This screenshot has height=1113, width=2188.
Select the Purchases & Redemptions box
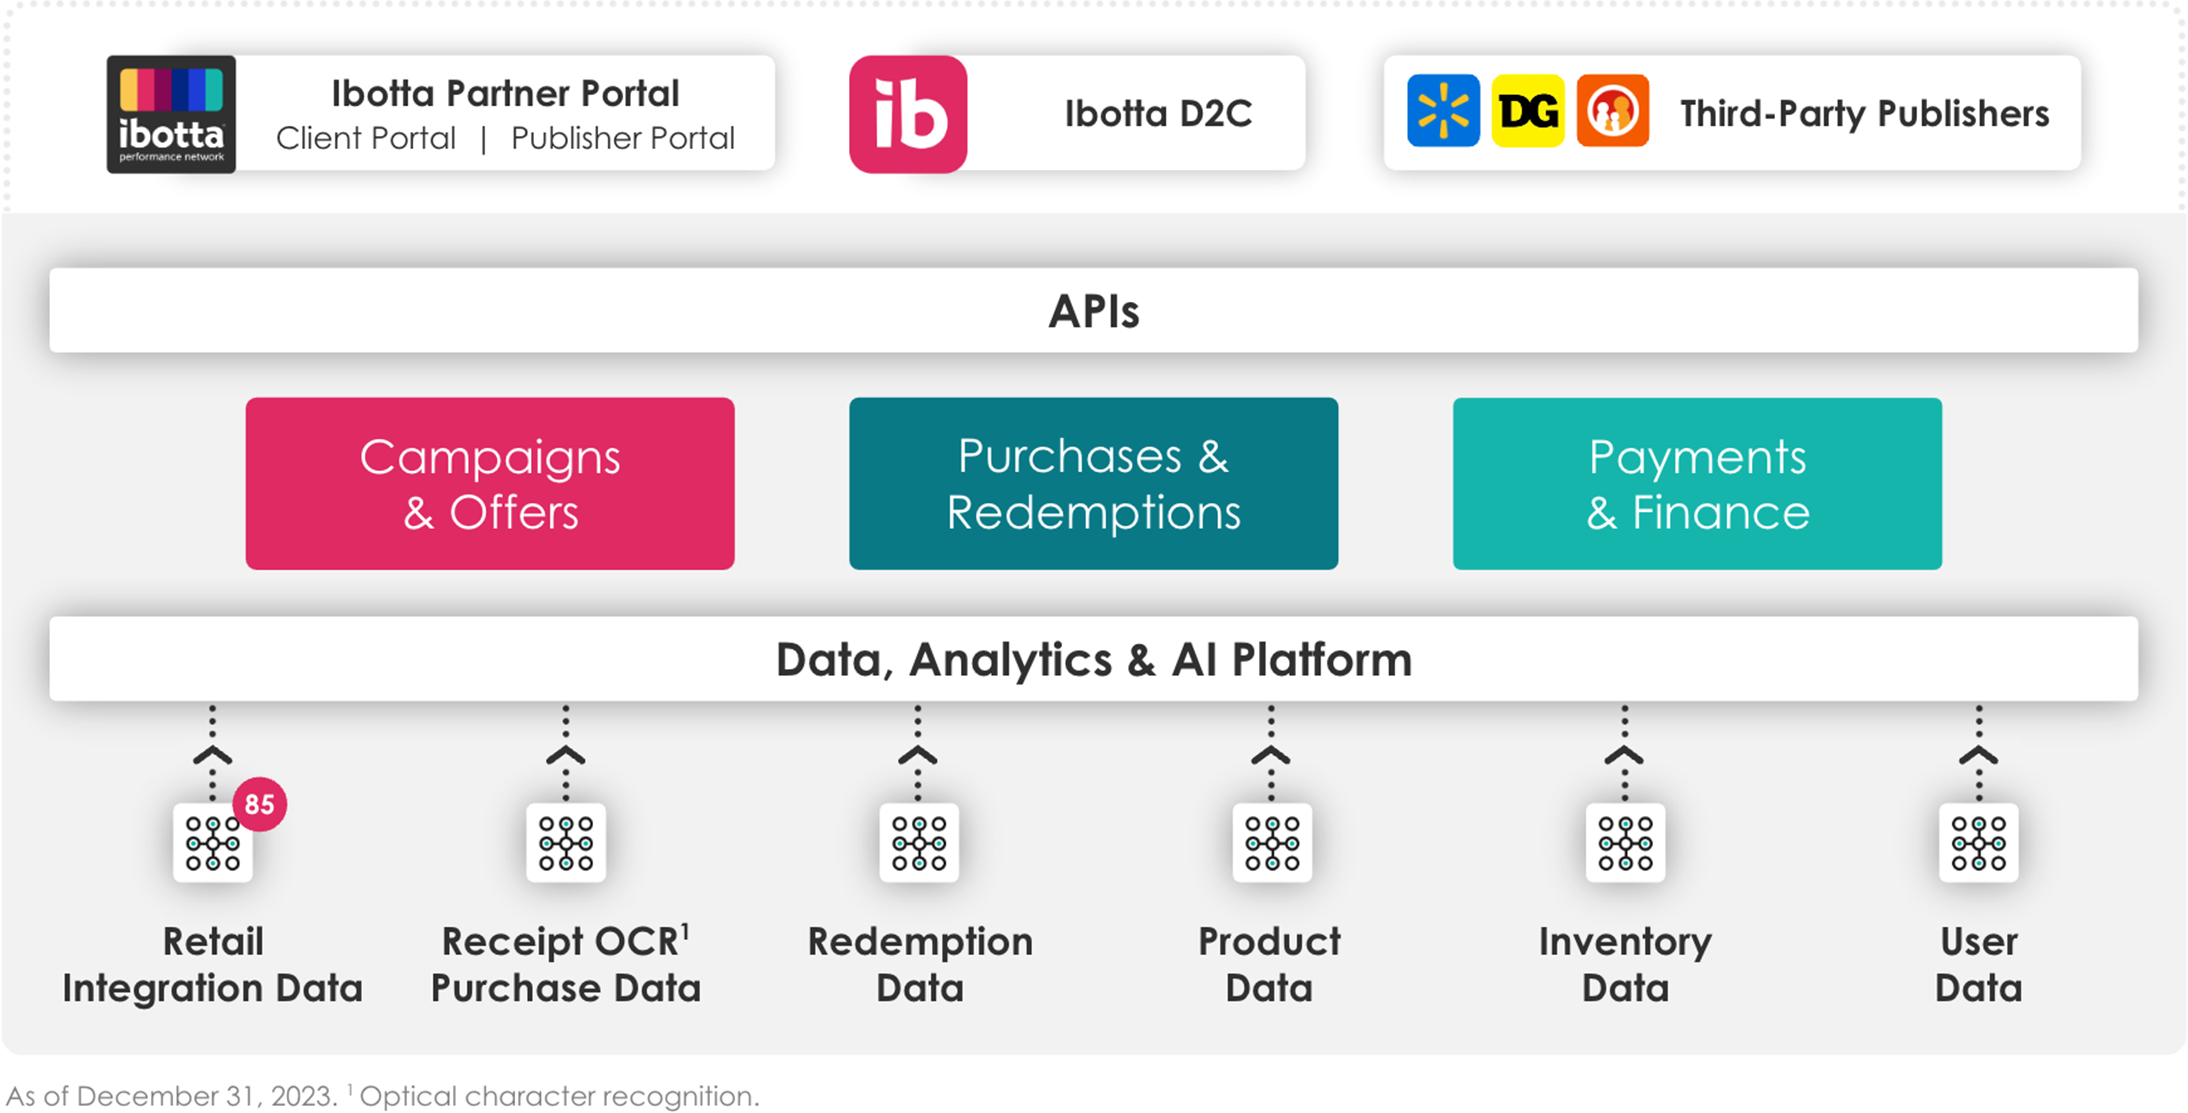(x=1093, y=484)
